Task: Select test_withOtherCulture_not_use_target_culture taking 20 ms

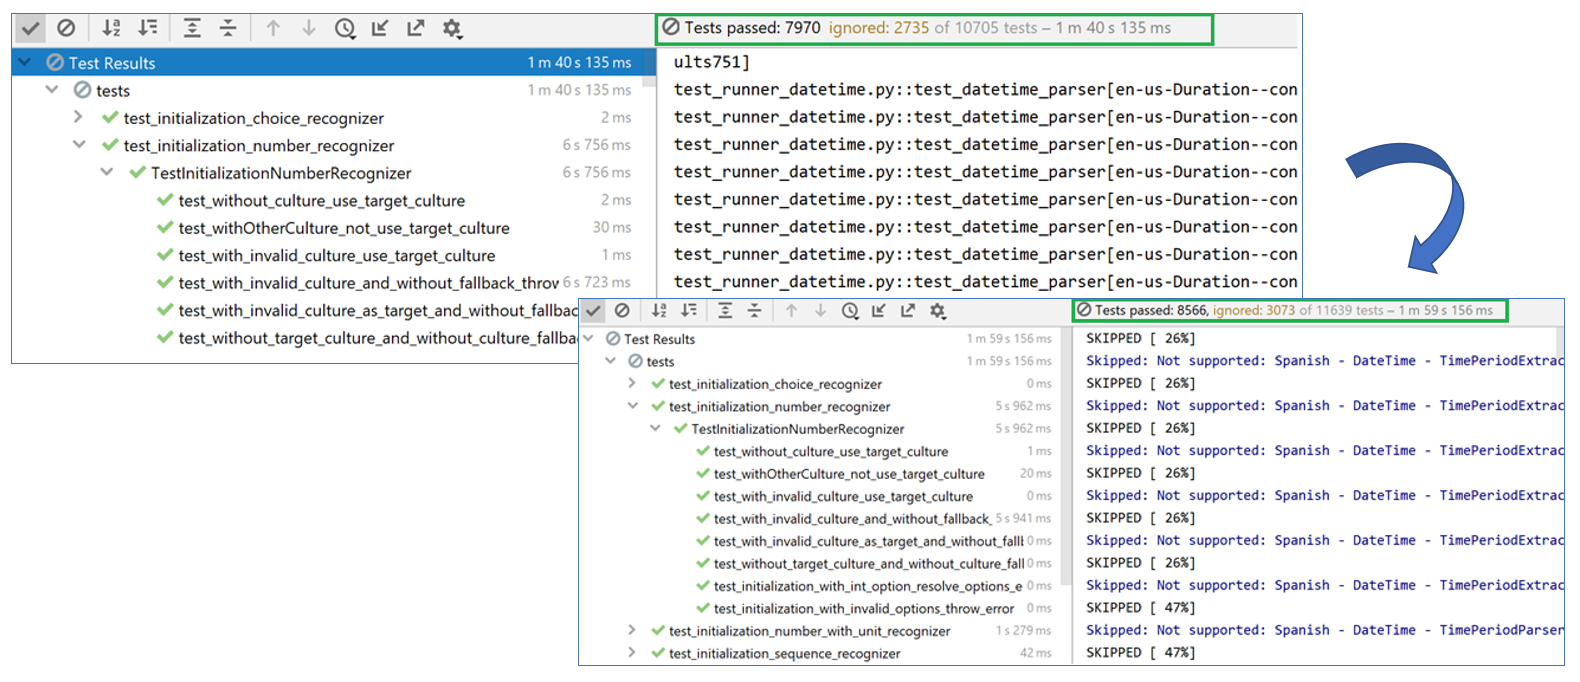Action: click(x=818, y=474)
